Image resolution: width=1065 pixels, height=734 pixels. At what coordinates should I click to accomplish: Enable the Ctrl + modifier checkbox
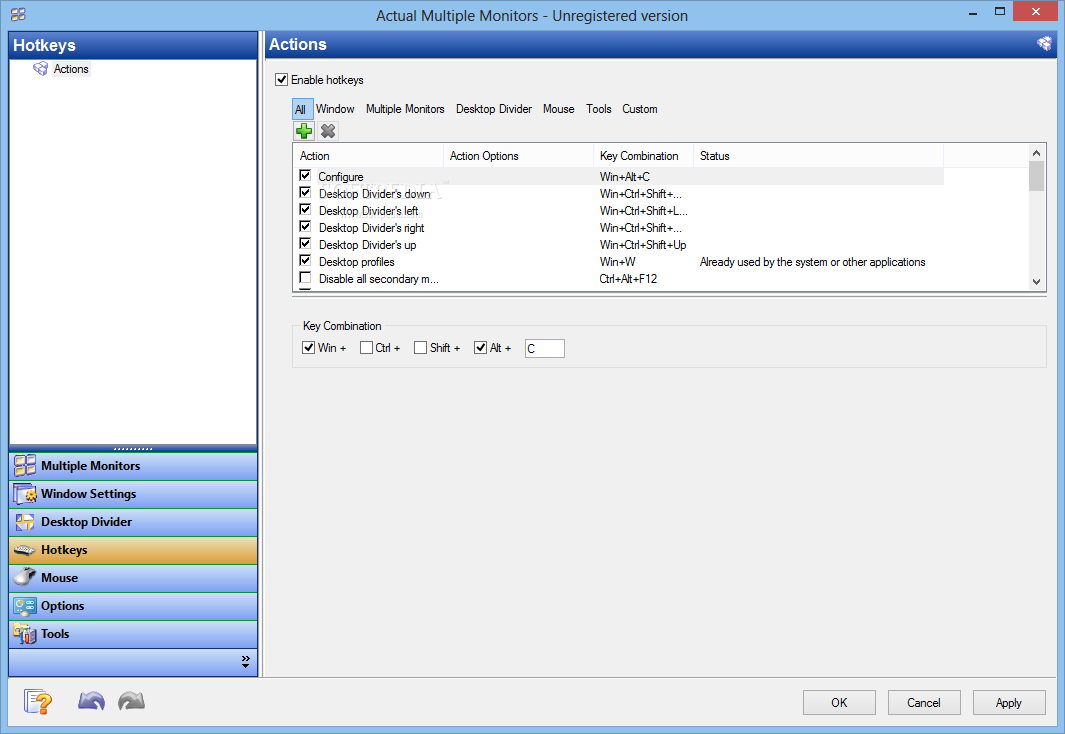[x=366, y=348]
